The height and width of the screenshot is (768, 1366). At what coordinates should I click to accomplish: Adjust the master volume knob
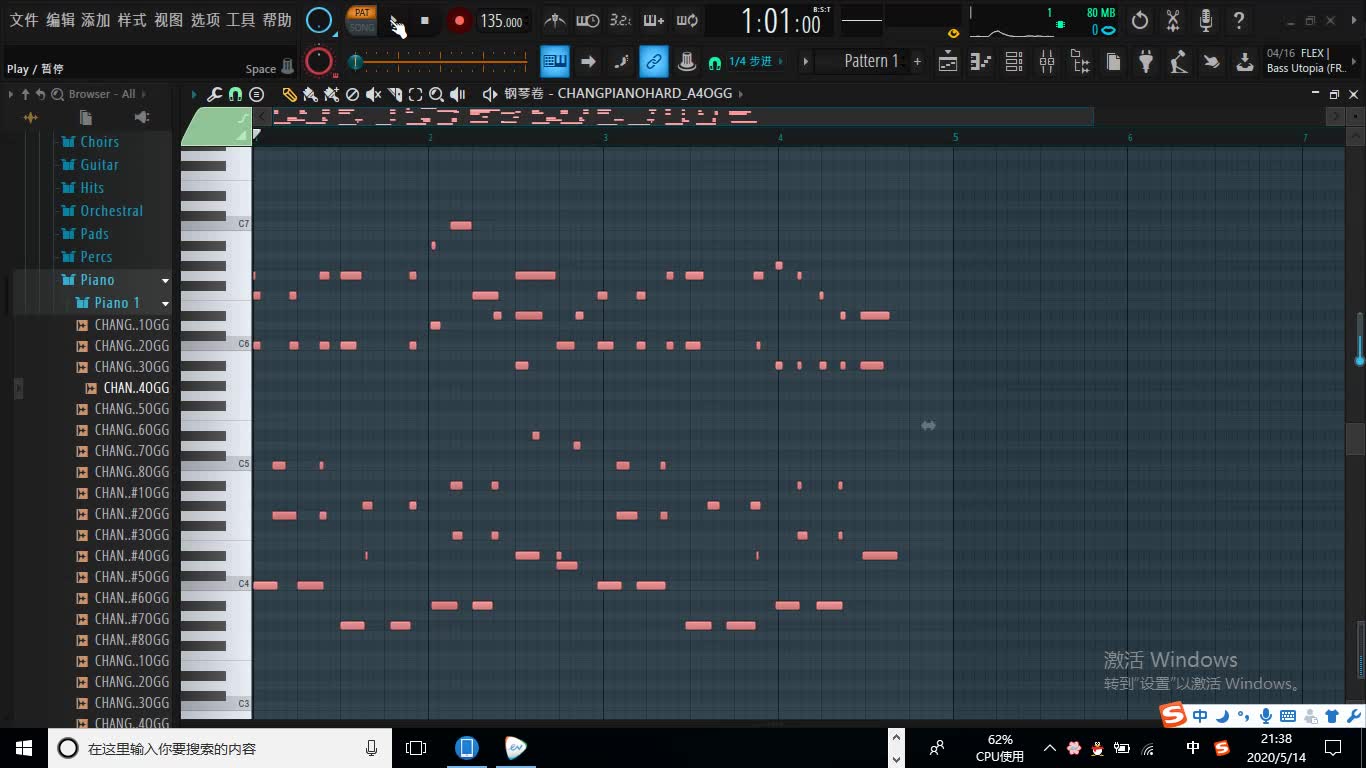318,21
